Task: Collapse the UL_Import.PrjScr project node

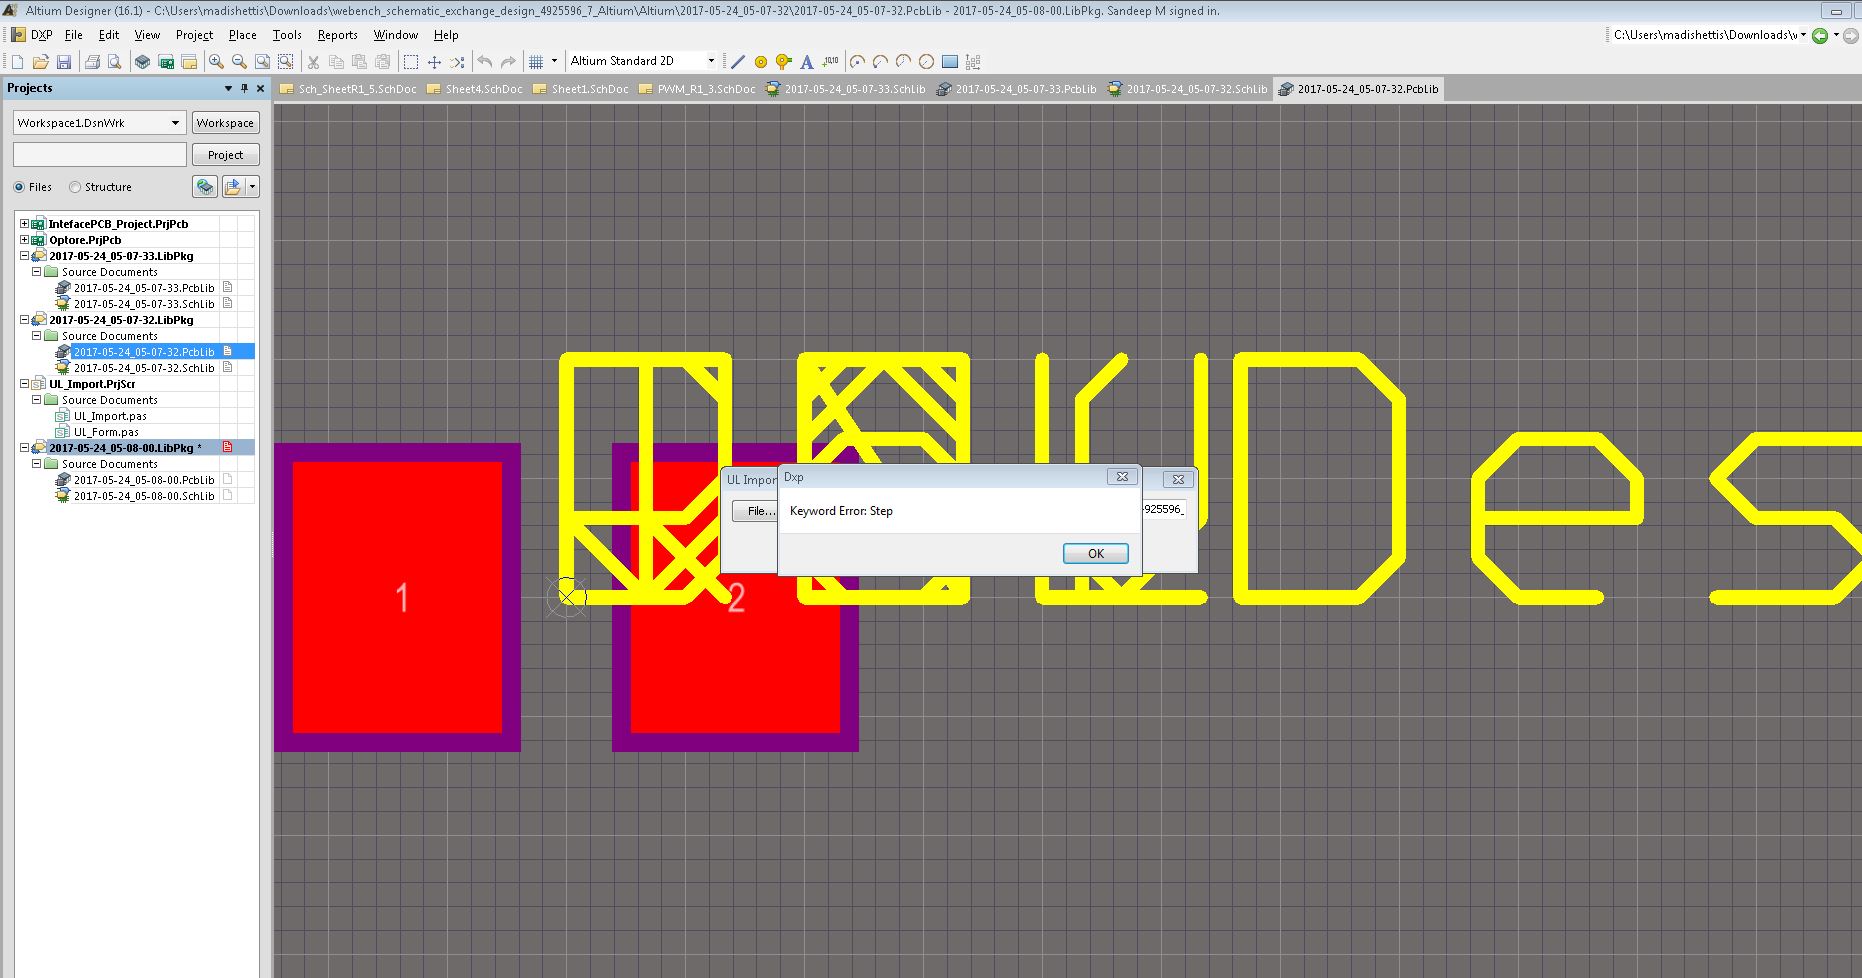Action: point(25,384)
